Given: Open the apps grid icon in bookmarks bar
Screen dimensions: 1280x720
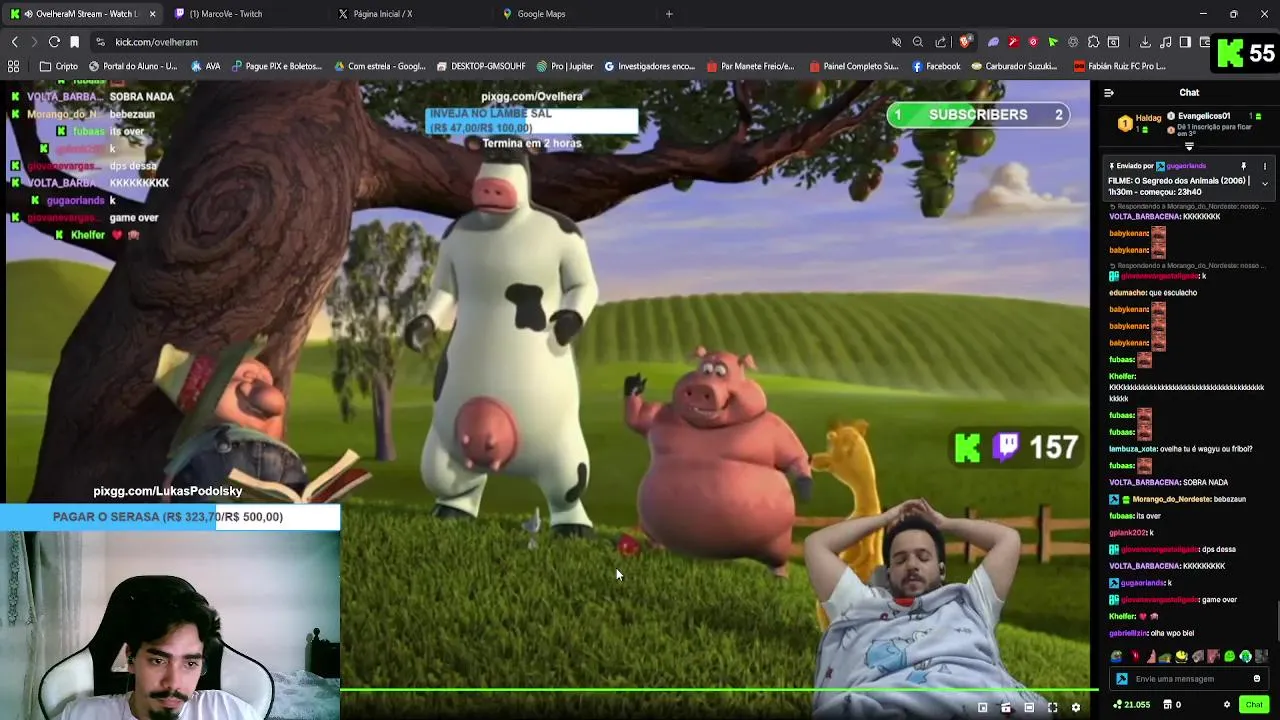Looking at the screenshot, I should point(13,66).
